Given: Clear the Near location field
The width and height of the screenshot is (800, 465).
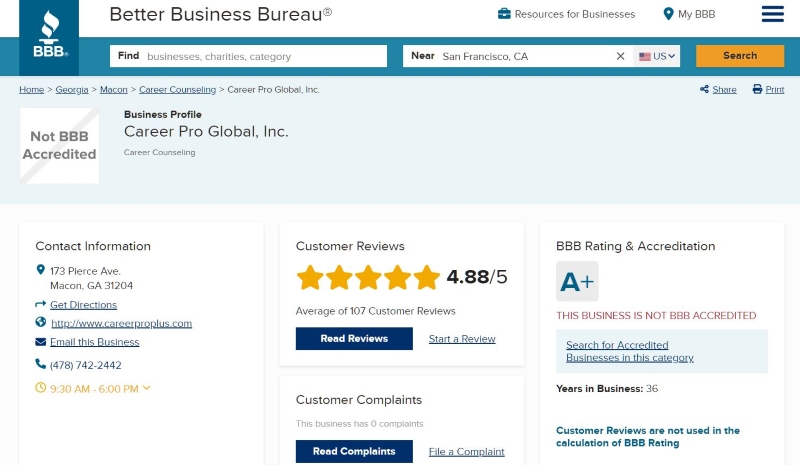Looking at the screenshot, I should point(620,56).
